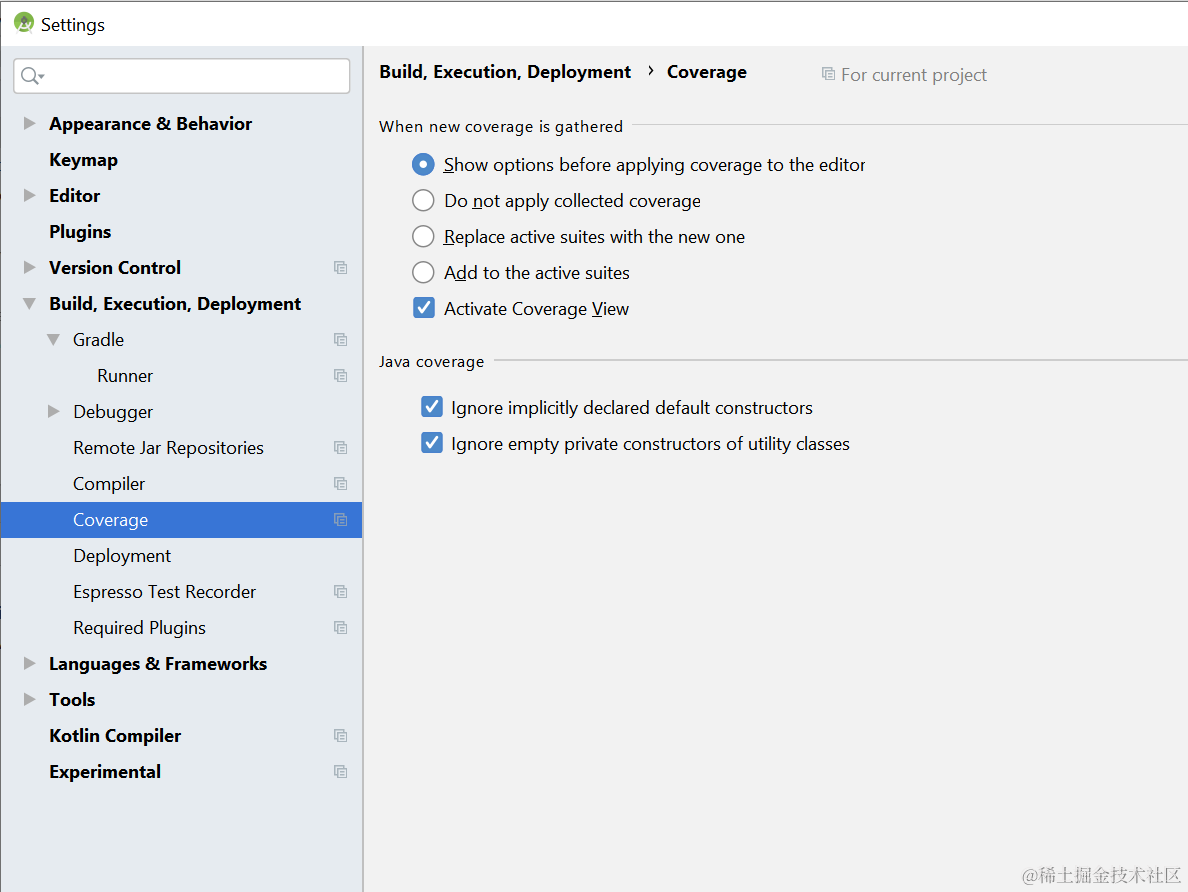
Task: Click the project-scope icon beside Compiler
Action: coord(340,483)
